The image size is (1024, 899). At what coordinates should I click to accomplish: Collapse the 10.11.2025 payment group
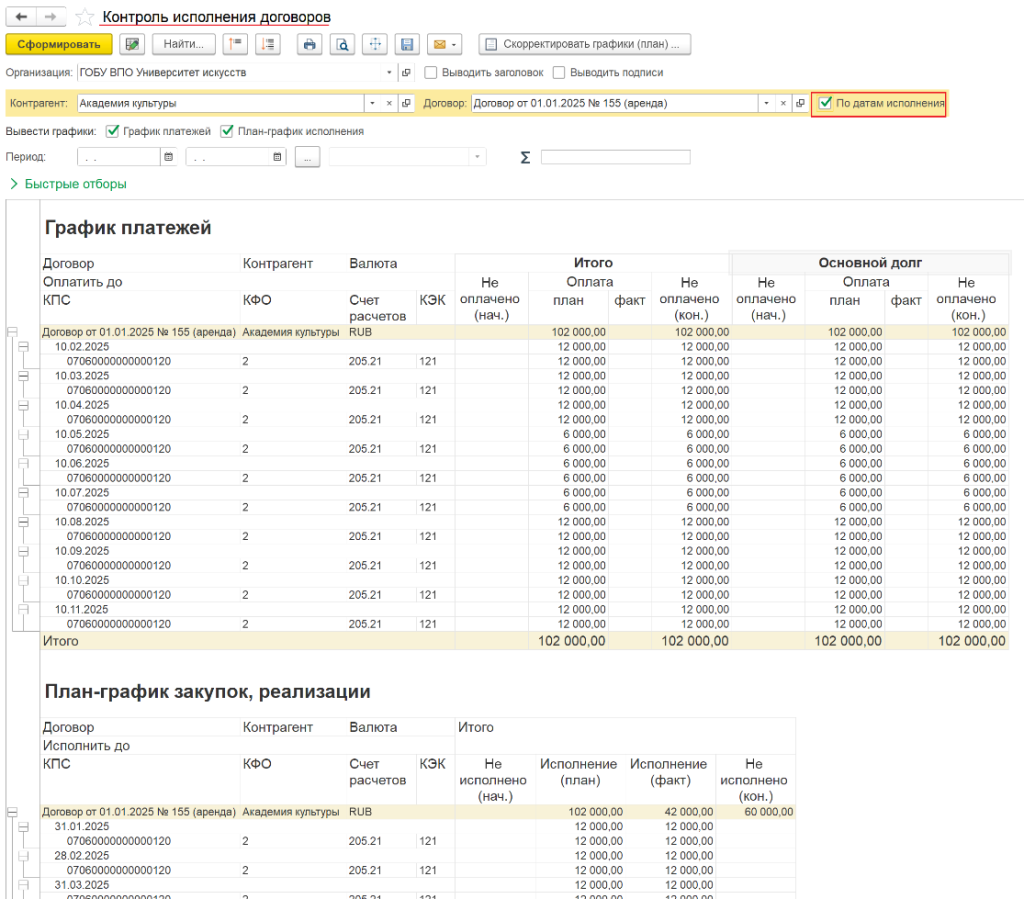[x=24, y=610]
